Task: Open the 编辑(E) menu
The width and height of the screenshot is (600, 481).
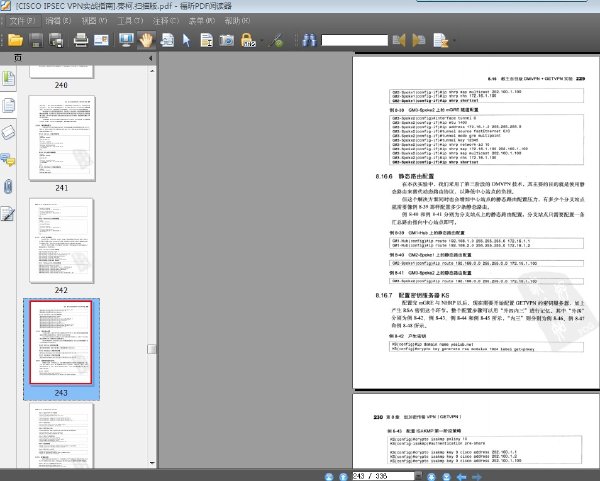Action: pos(58,21)
